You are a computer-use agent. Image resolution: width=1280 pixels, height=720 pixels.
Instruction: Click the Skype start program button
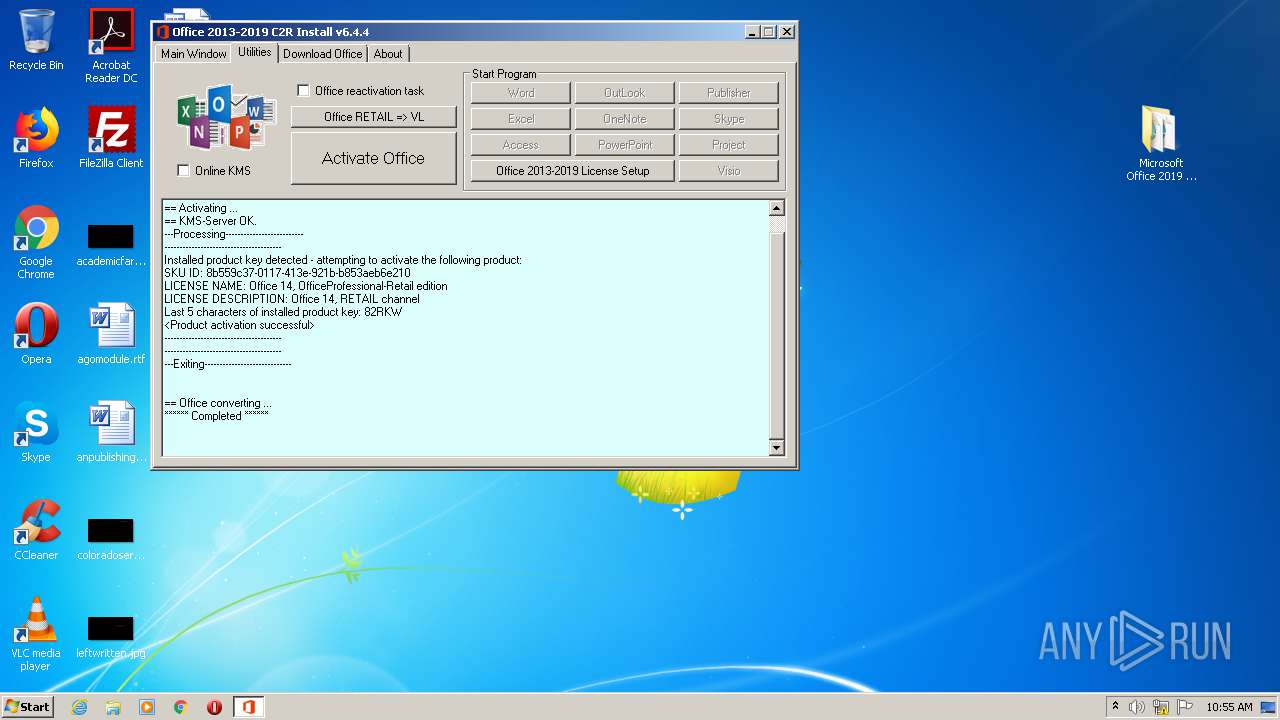(x=729, y=119)
